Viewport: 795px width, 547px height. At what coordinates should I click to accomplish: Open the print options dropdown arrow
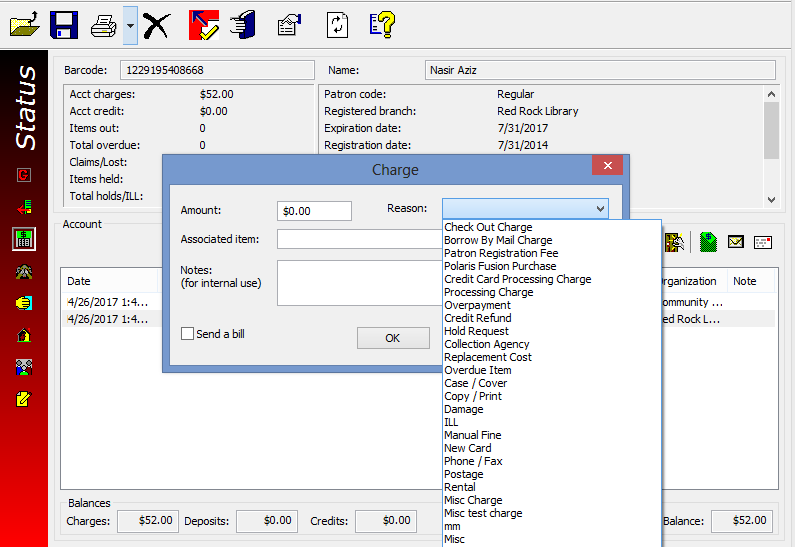pos(130,25)
